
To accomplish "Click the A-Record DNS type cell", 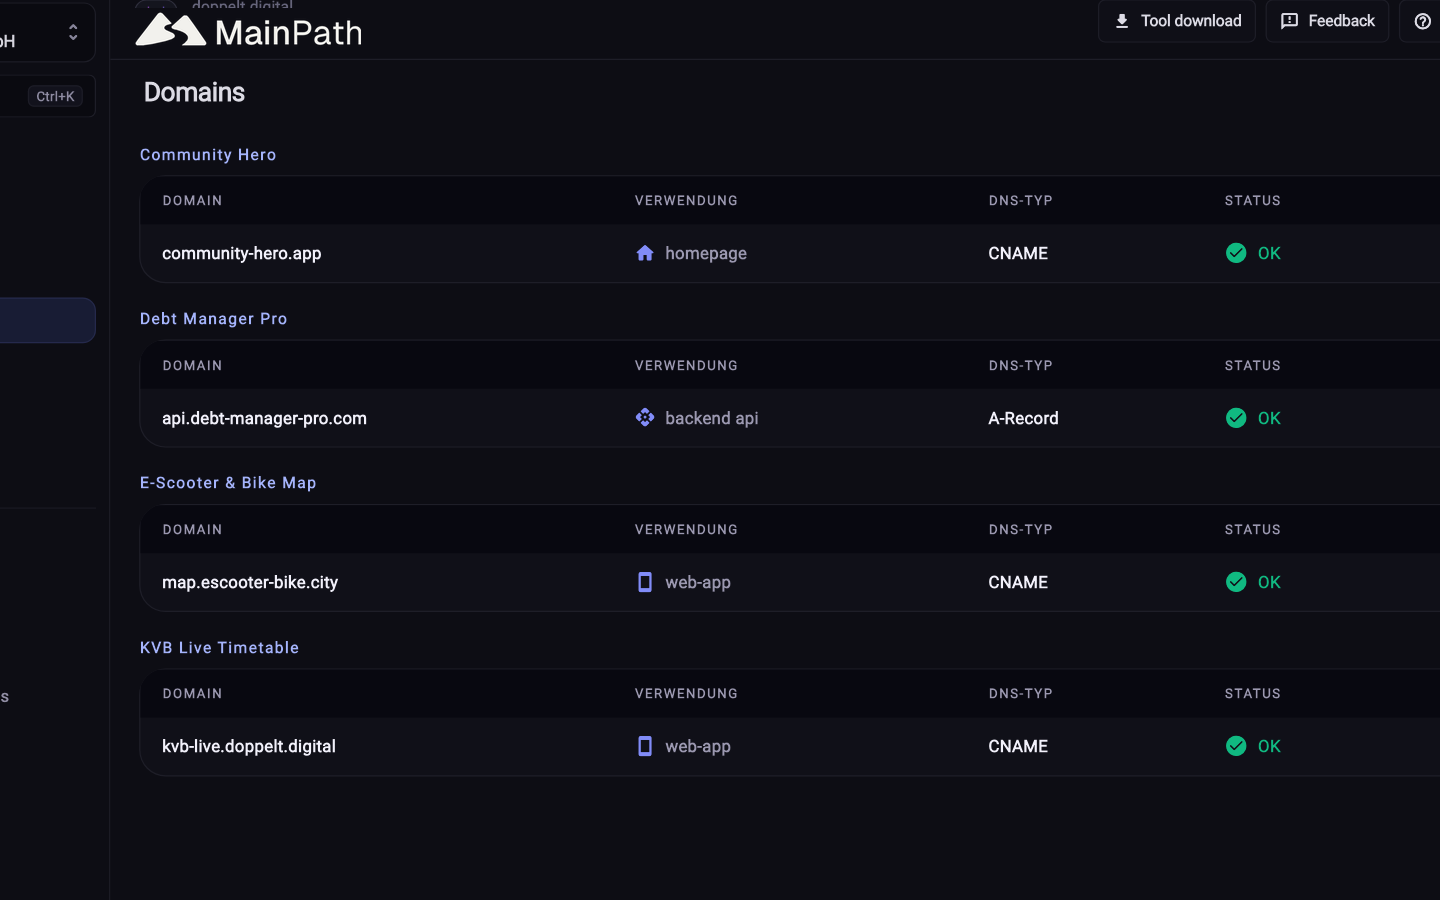I will pyautogui.click(x=1023, y=418).
